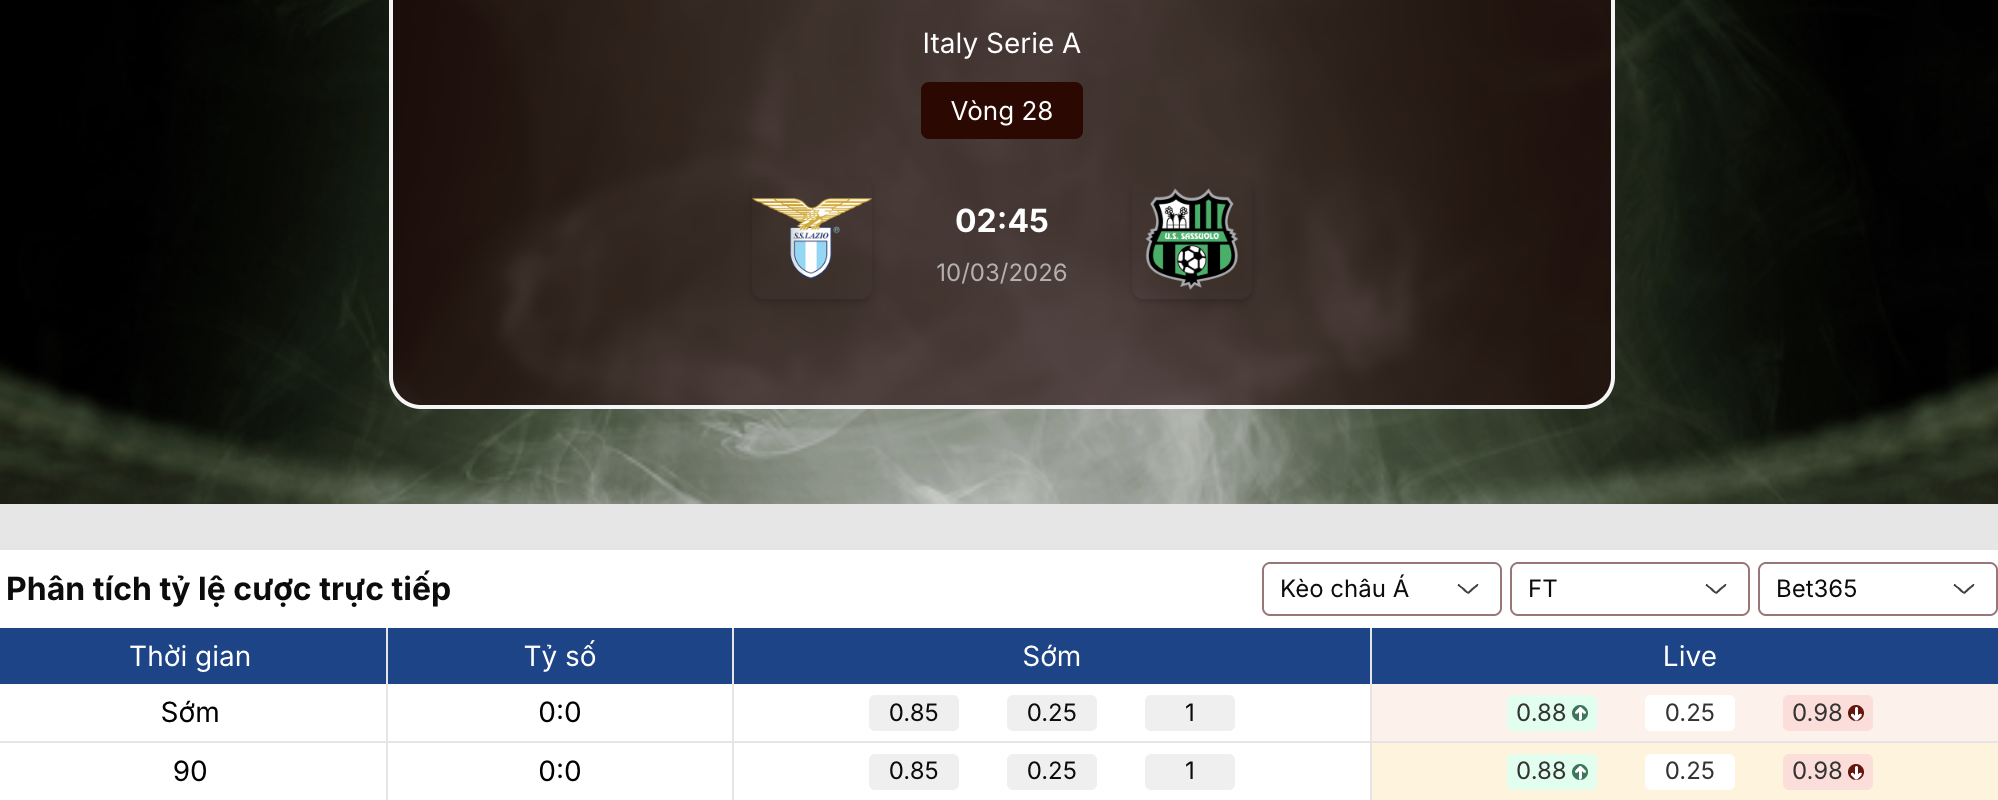Click the 10/03/2026 match date
This screenshot has width=1998, height=800.
[x=1001, y=273]
